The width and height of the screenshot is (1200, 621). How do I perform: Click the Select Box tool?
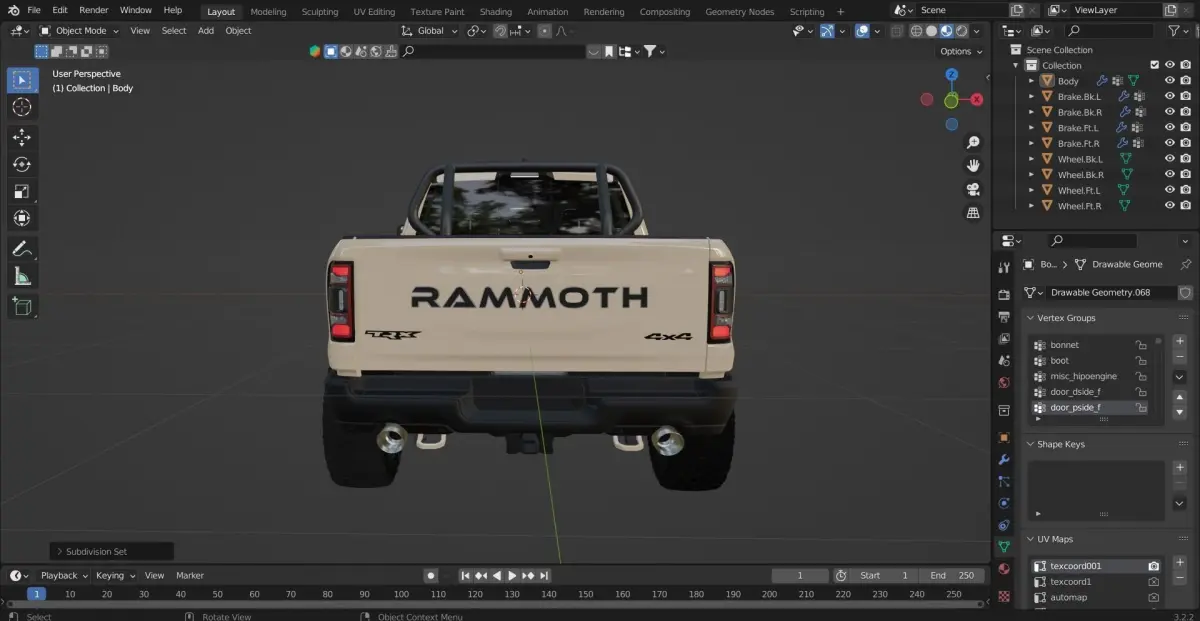coord(22,80)
